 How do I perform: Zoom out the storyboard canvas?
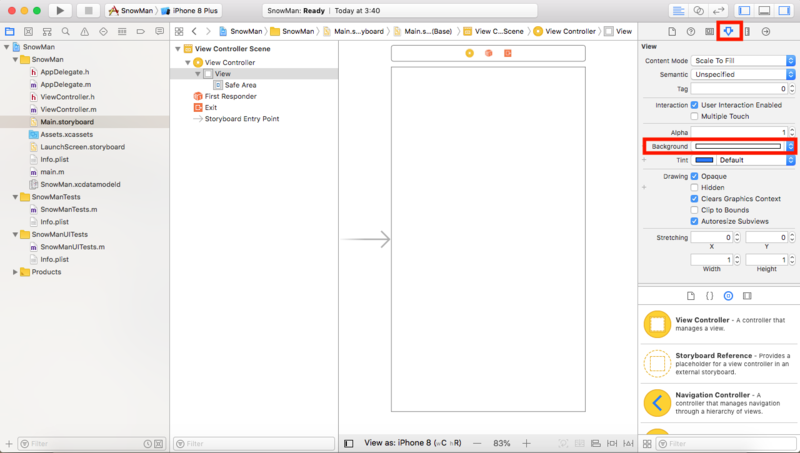click(477, 443)
